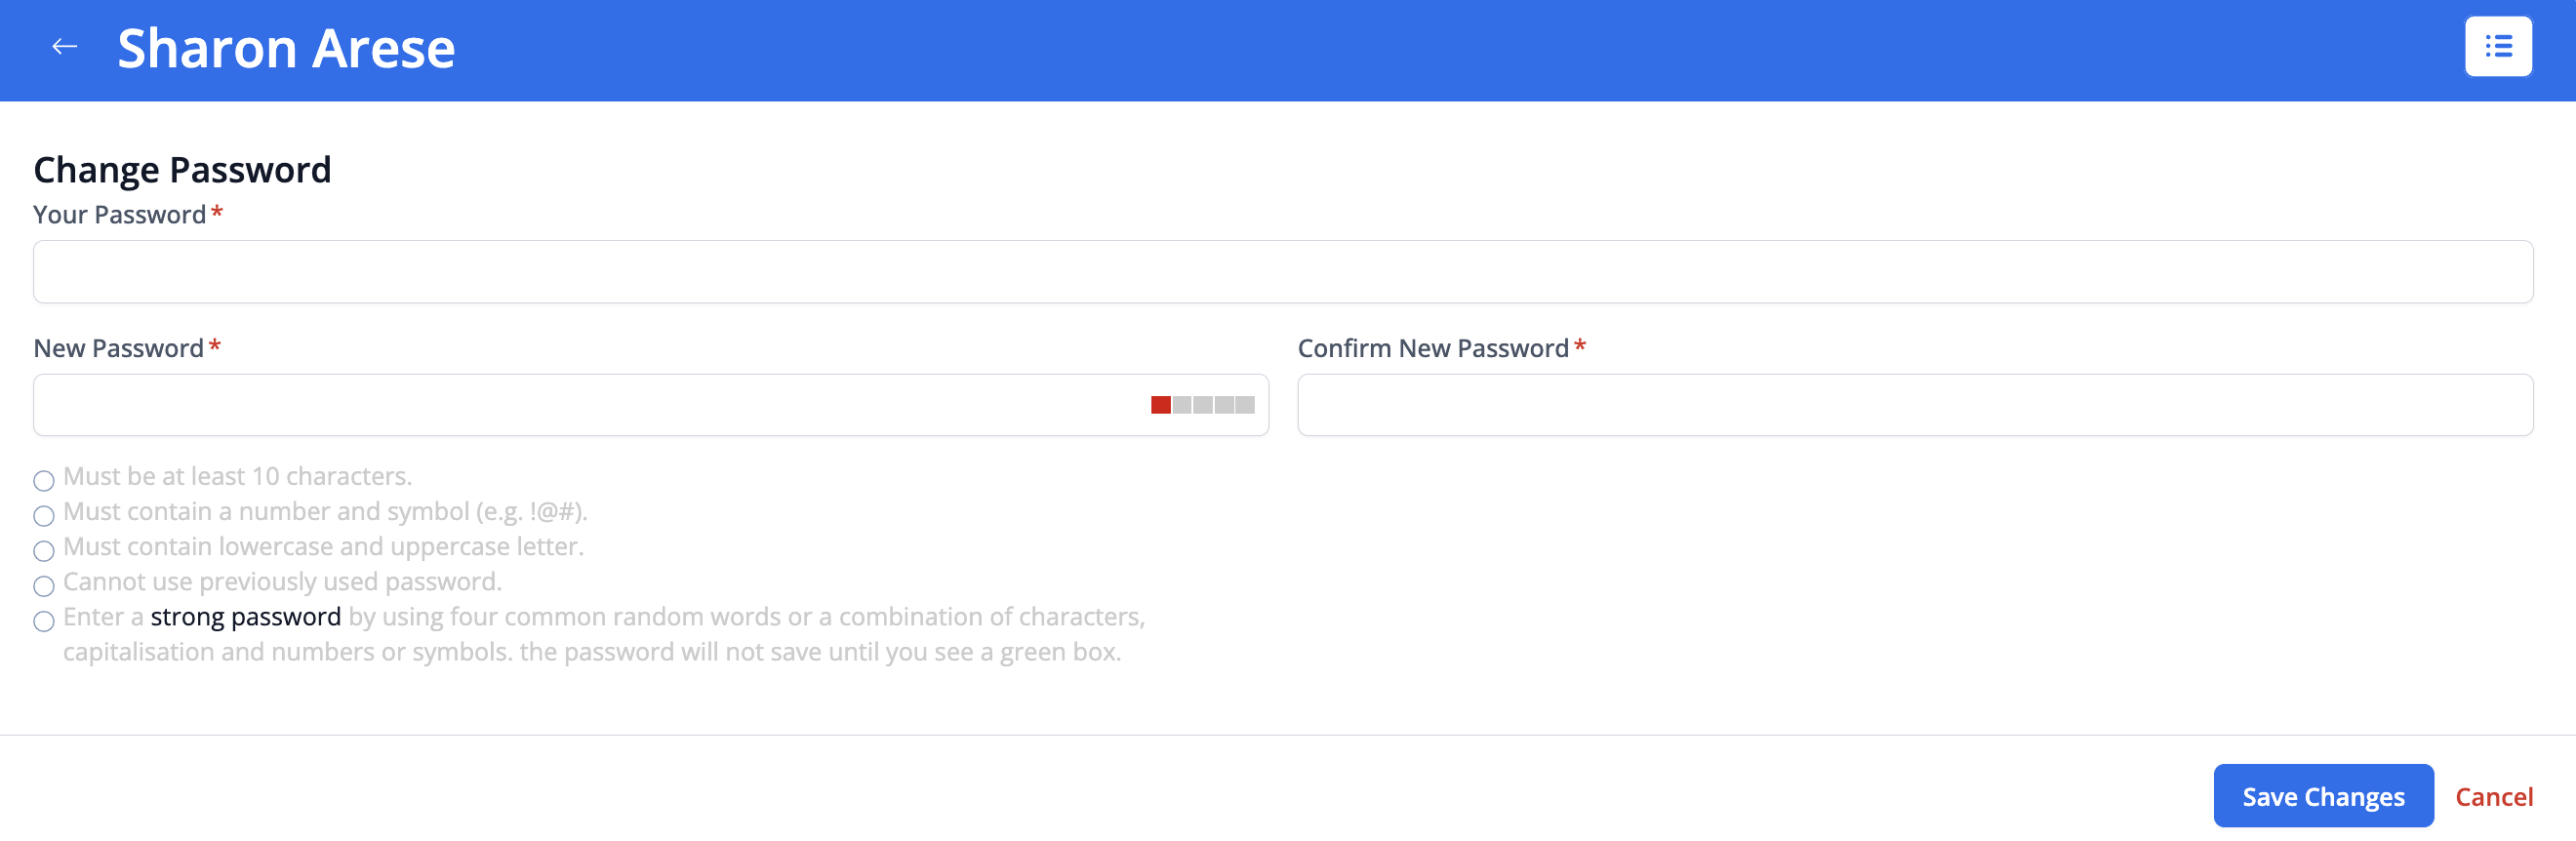Screen dimensions: 2576x841
Task: Click the red Cancel link
Action: tap(2493, 797)
